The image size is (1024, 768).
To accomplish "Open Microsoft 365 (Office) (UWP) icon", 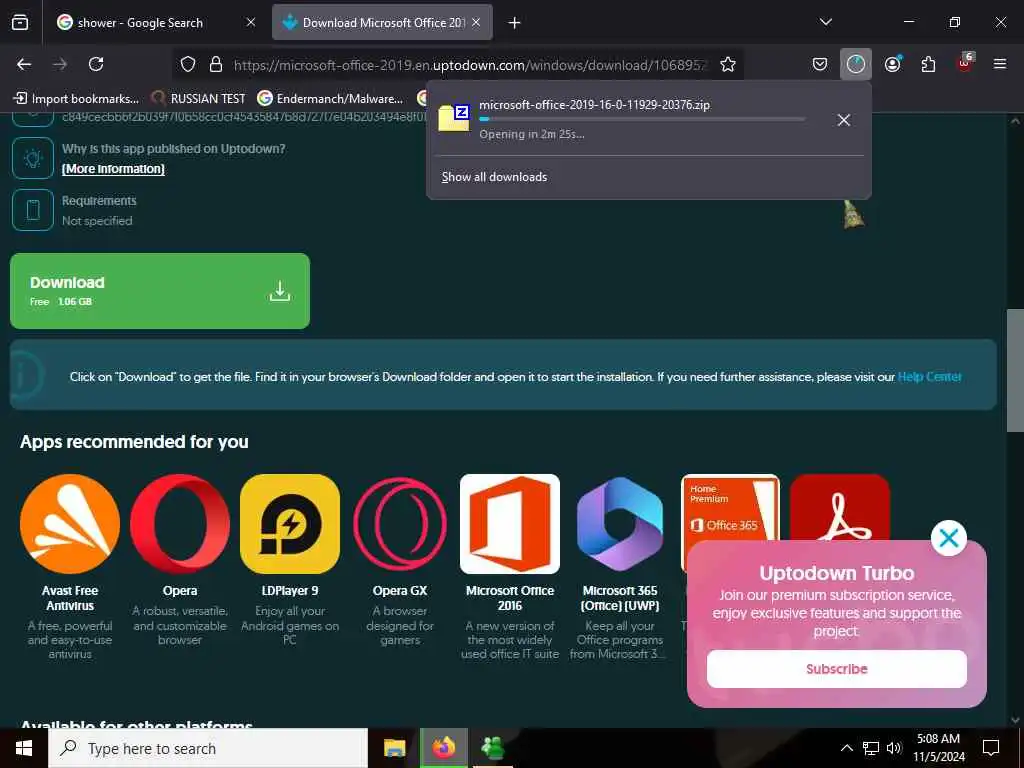I will pos(620,524).
